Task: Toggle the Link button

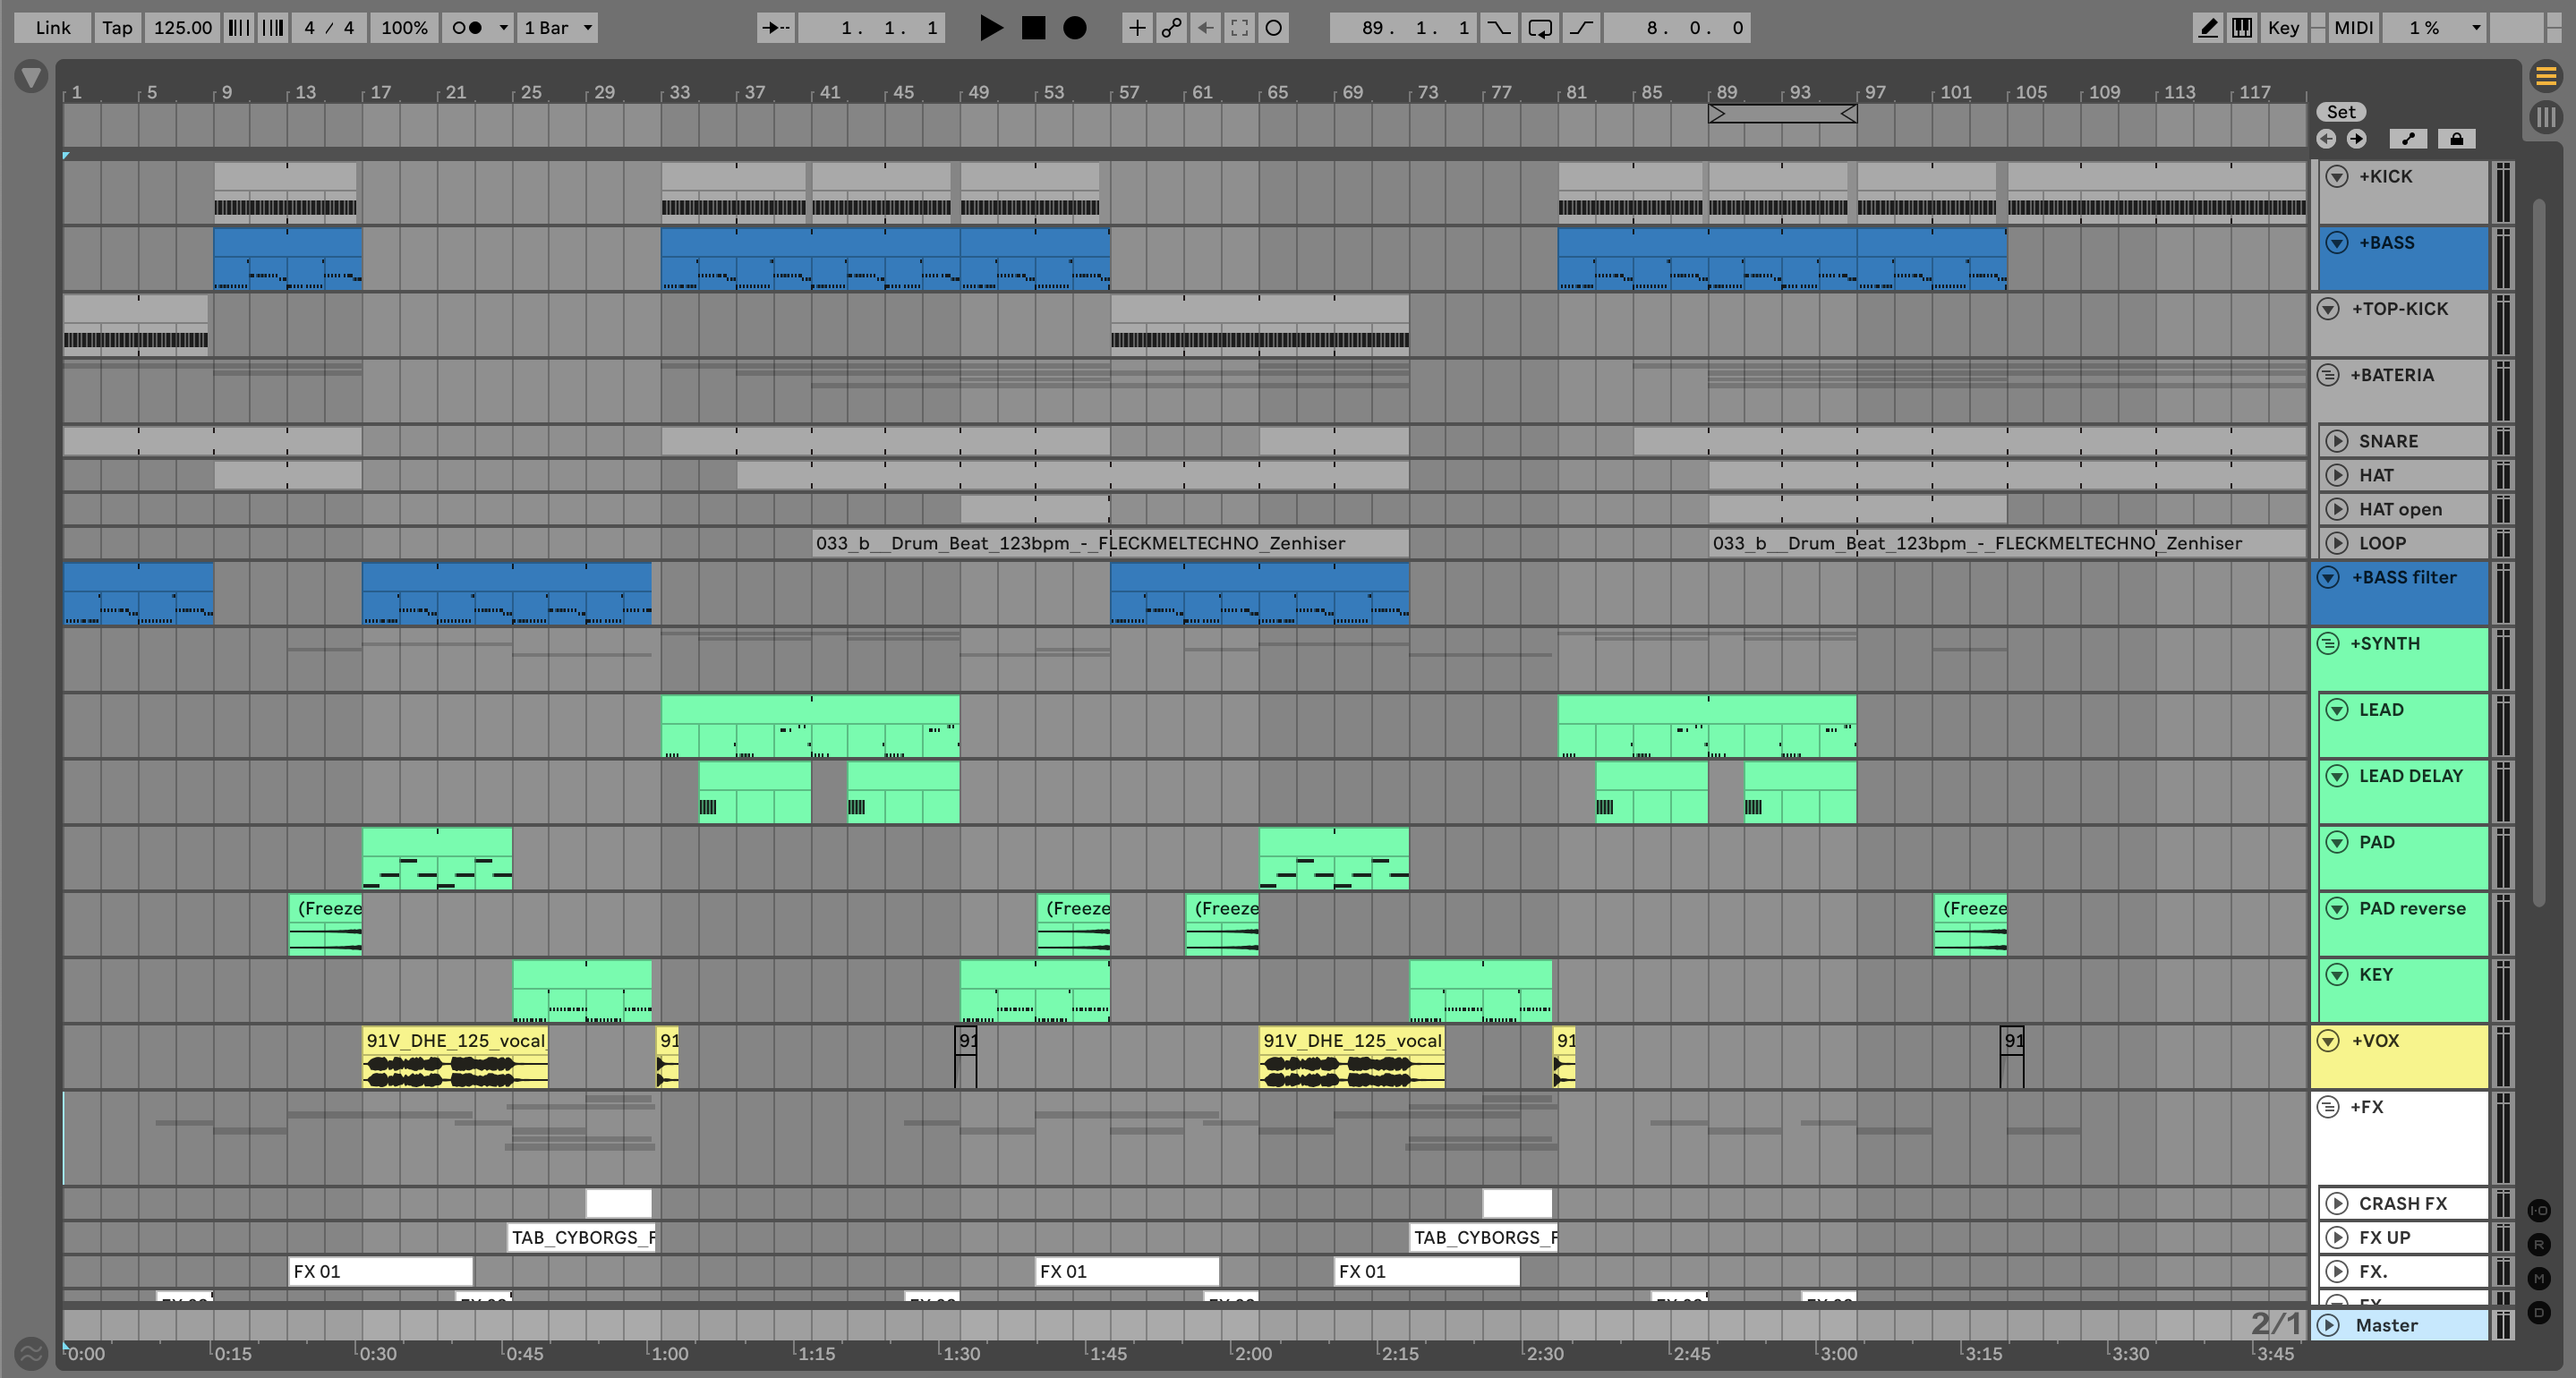Action: [x=53, y=28]
